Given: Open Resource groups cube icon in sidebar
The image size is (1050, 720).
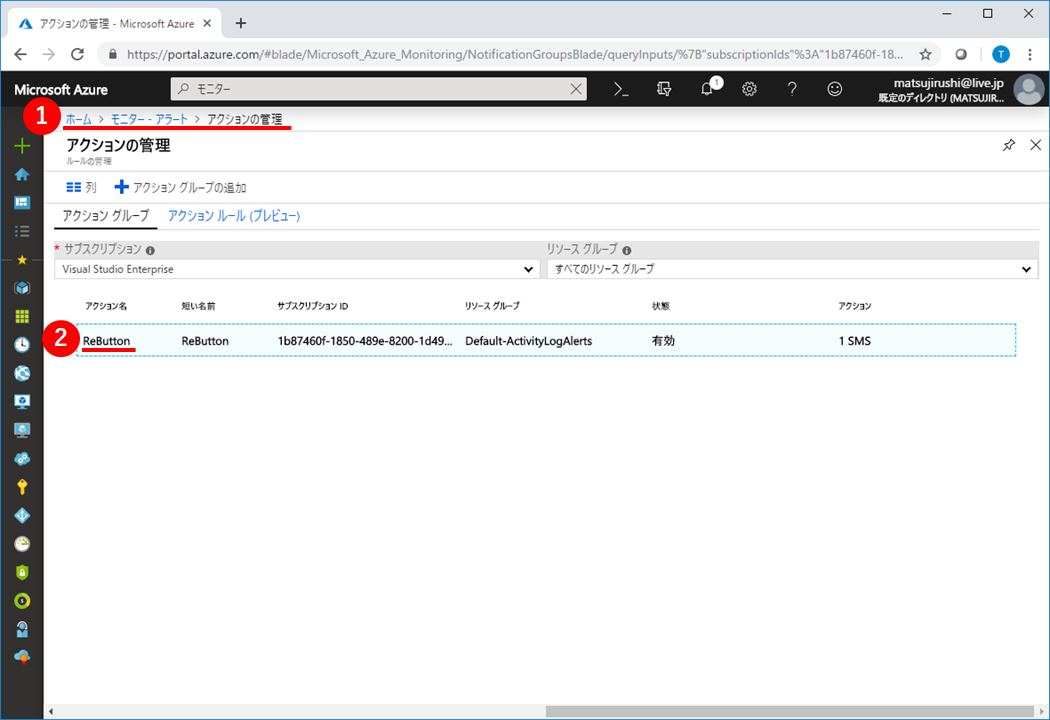Looking at the screenshot, I should click(22, 288).
